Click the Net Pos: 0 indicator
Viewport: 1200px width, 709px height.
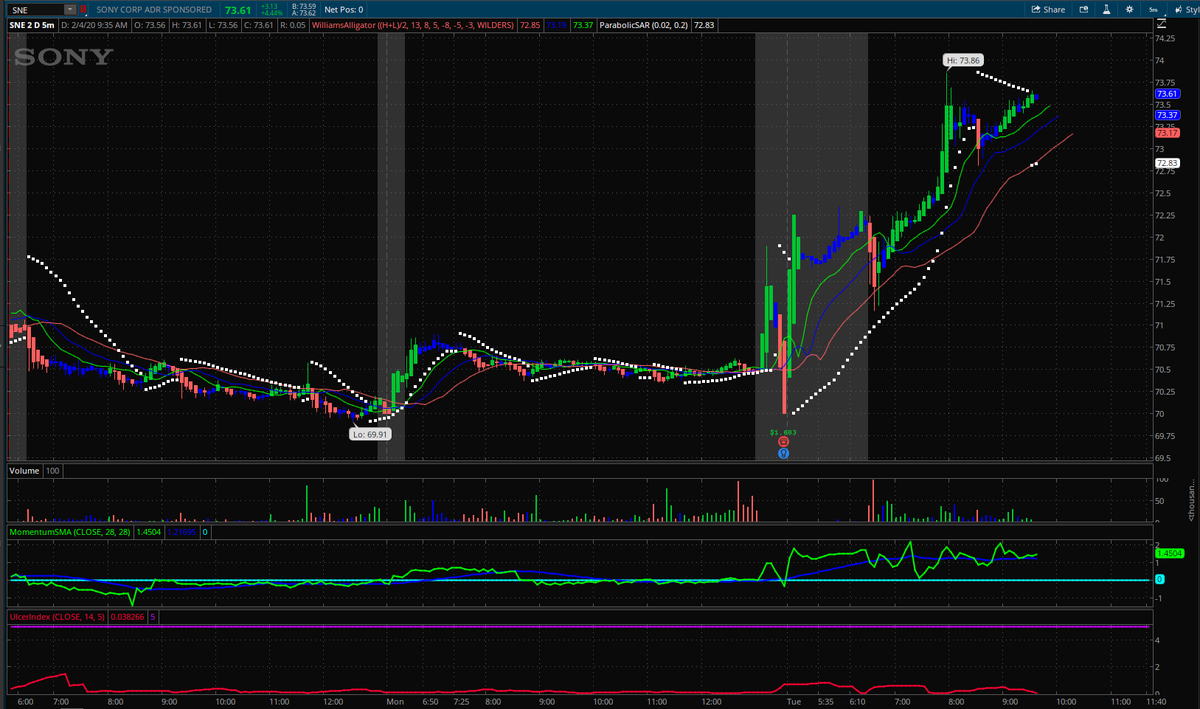point(344,9)
